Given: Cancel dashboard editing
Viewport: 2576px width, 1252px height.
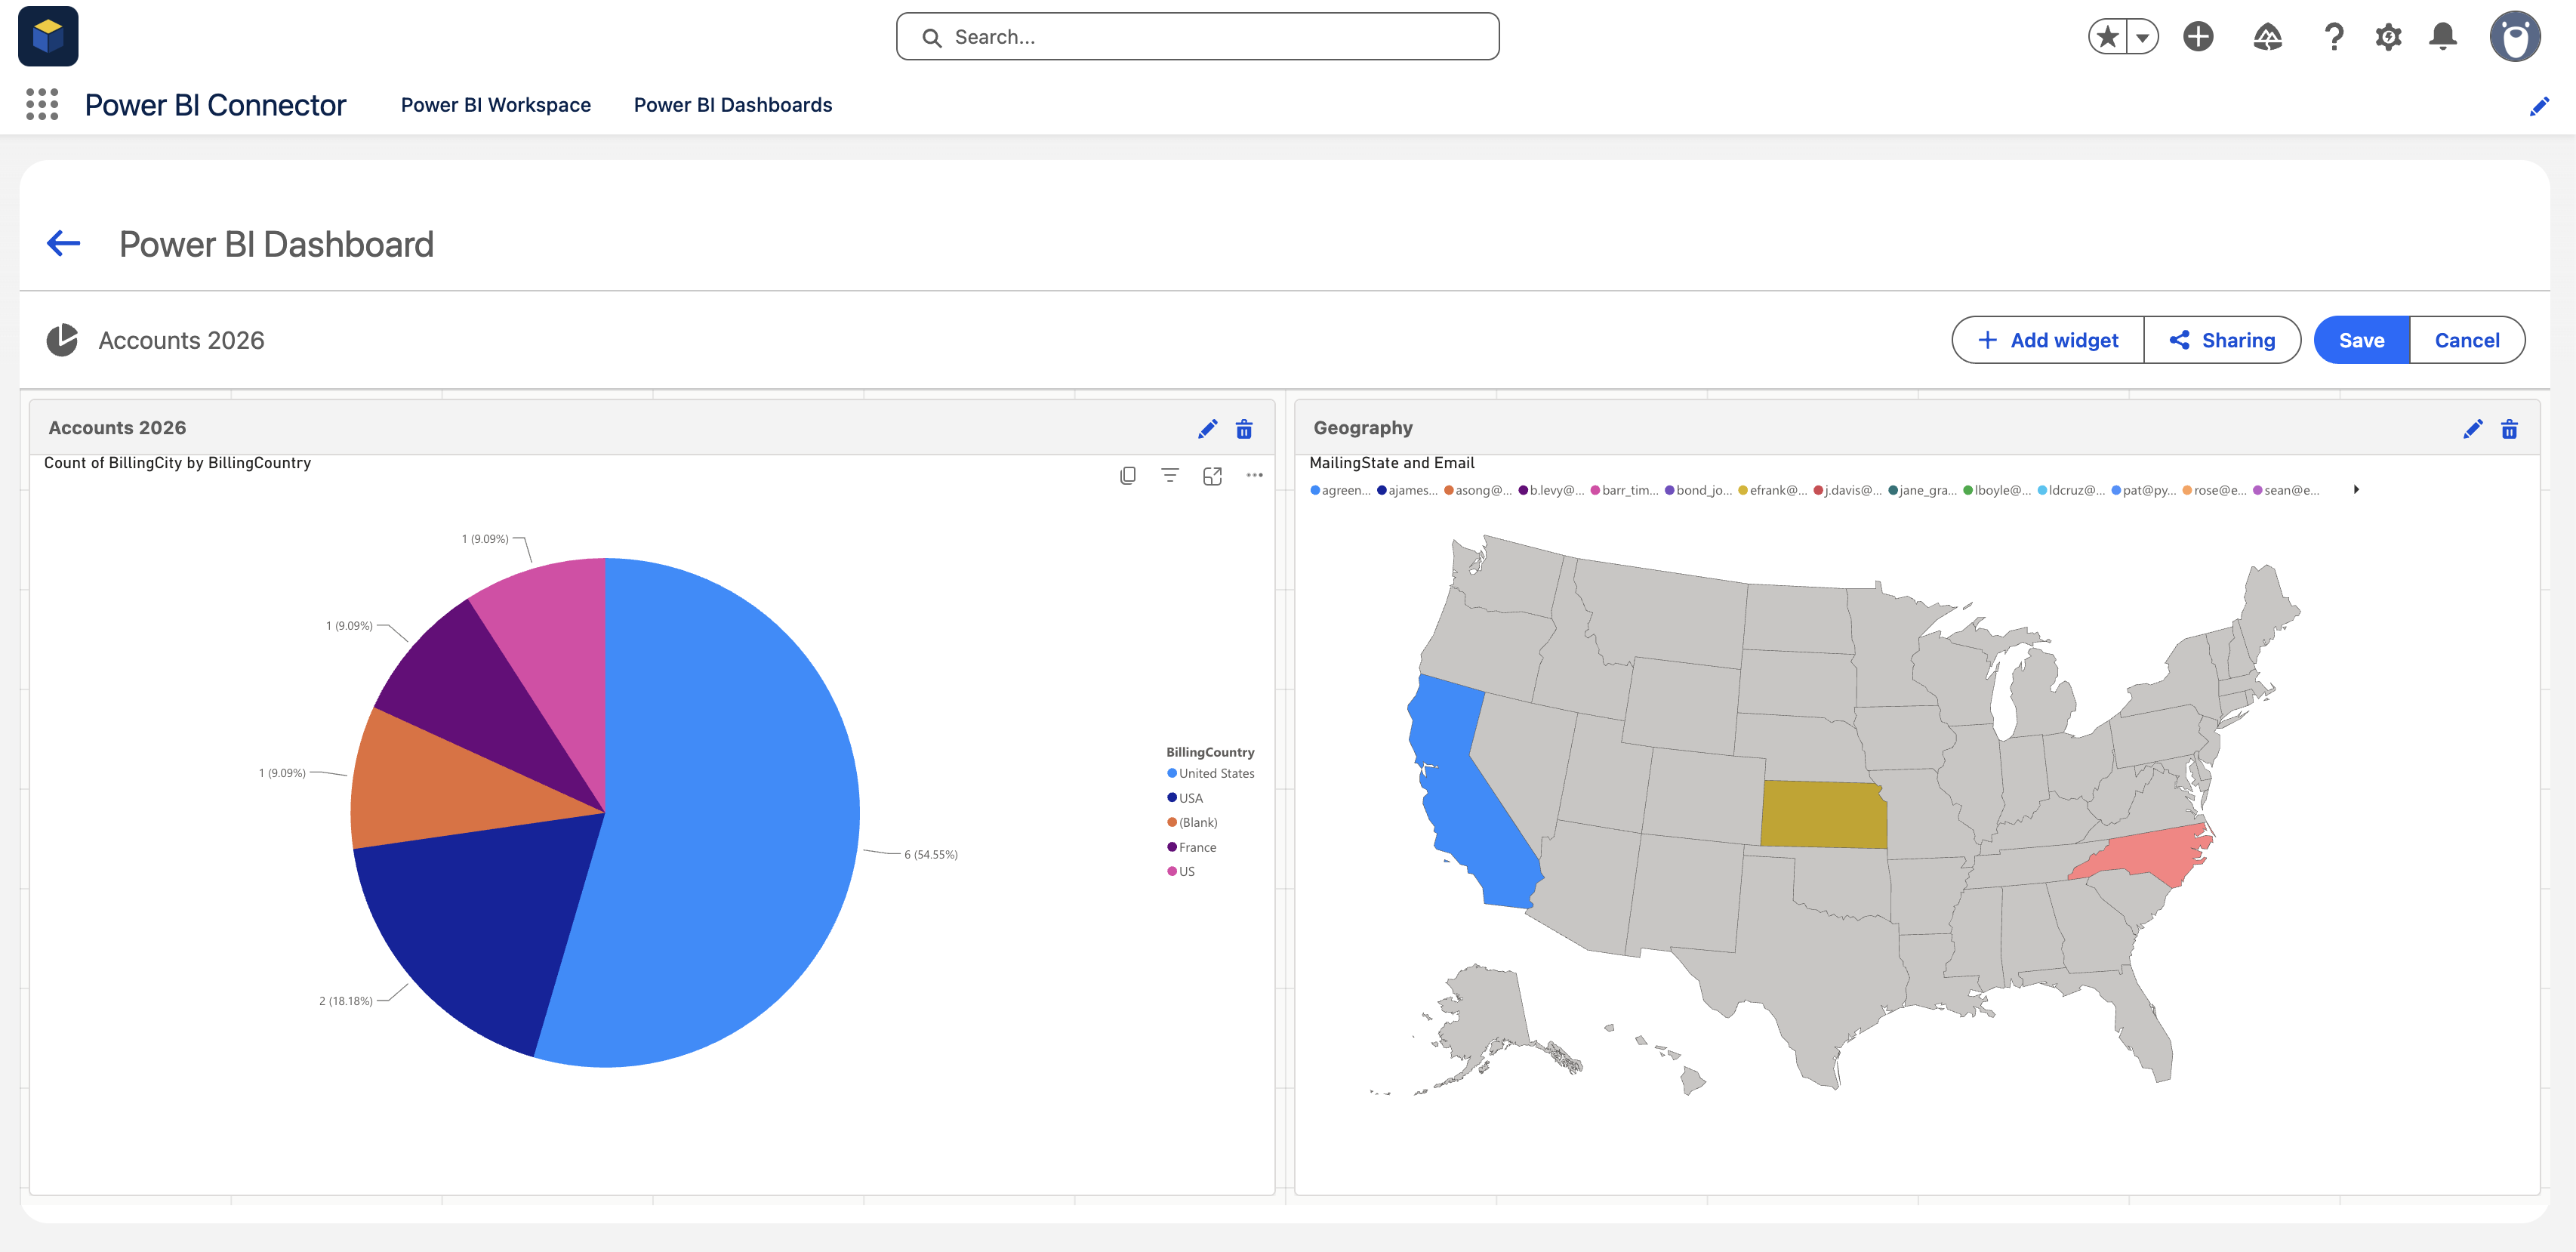Looking at the screenshot, I should 2467,340.
